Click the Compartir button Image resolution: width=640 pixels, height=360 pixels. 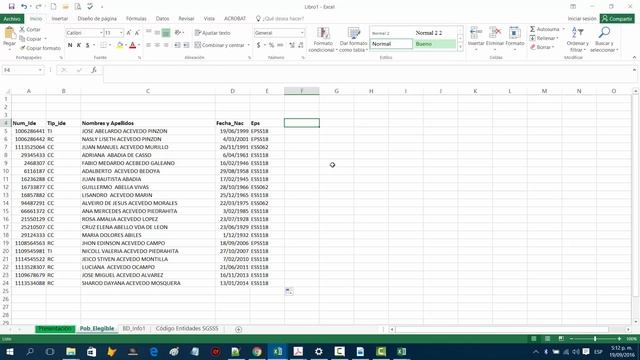pyautogui.click(x=617, y=19)
